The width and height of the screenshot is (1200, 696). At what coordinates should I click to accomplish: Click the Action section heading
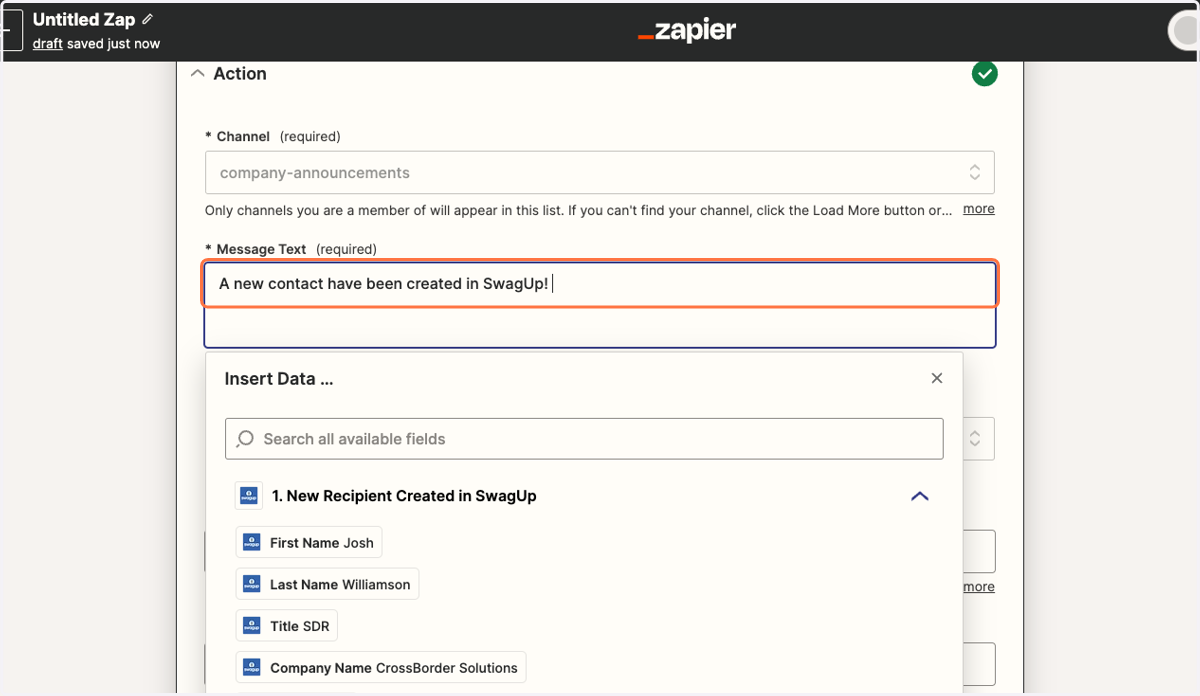click(x=240, y=74)
